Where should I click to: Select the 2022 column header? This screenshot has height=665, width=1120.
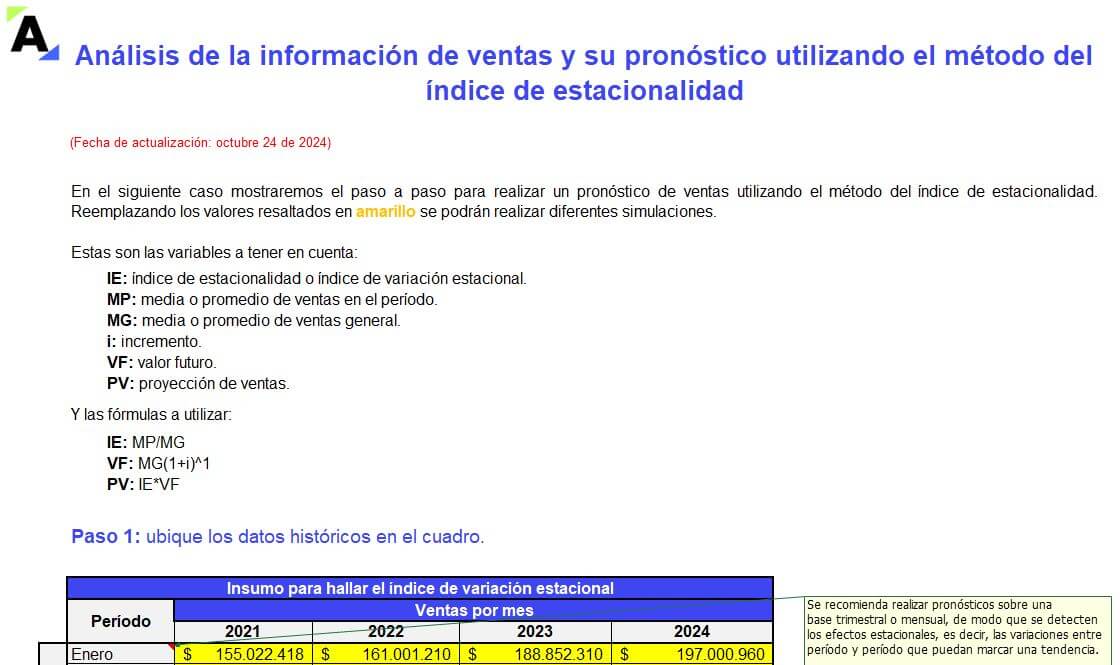386,631
